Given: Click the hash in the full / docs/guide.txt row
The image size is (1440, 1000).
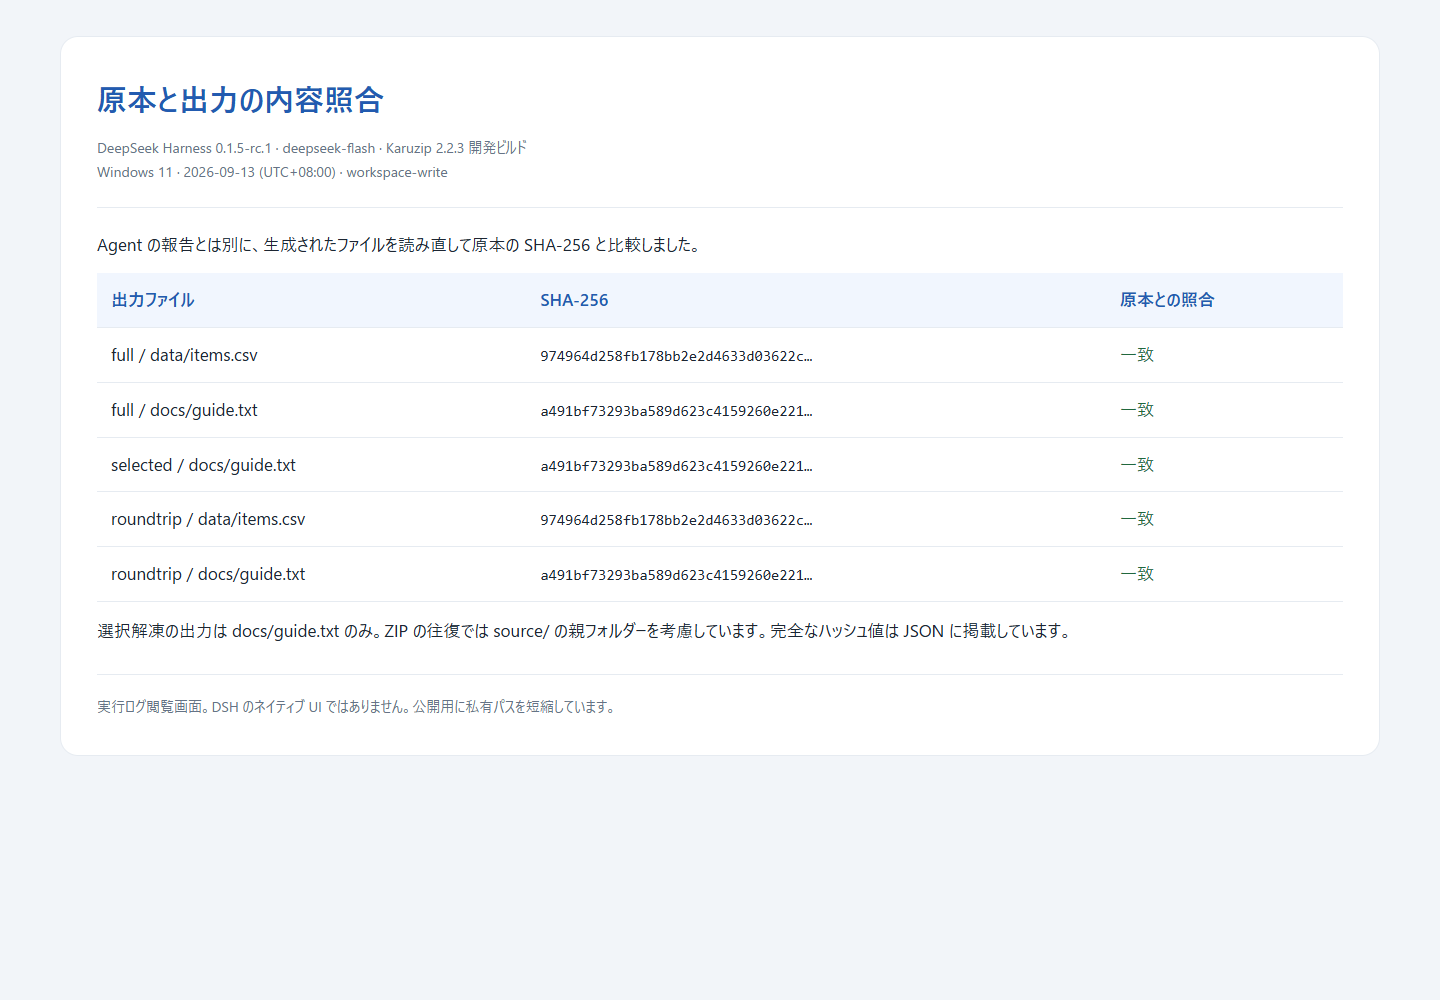Looking at the screenshot, I should pyautogui.click(x=676, y=411).
